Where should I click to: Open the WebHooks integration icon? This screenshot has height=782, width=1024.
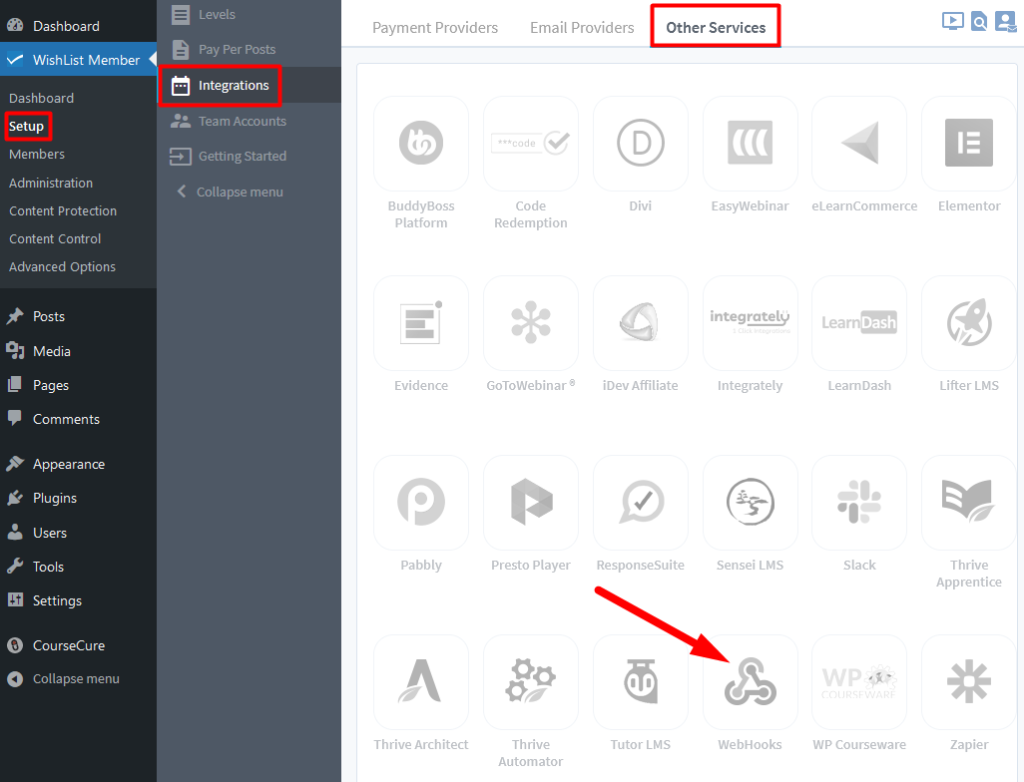click(750, 682)
